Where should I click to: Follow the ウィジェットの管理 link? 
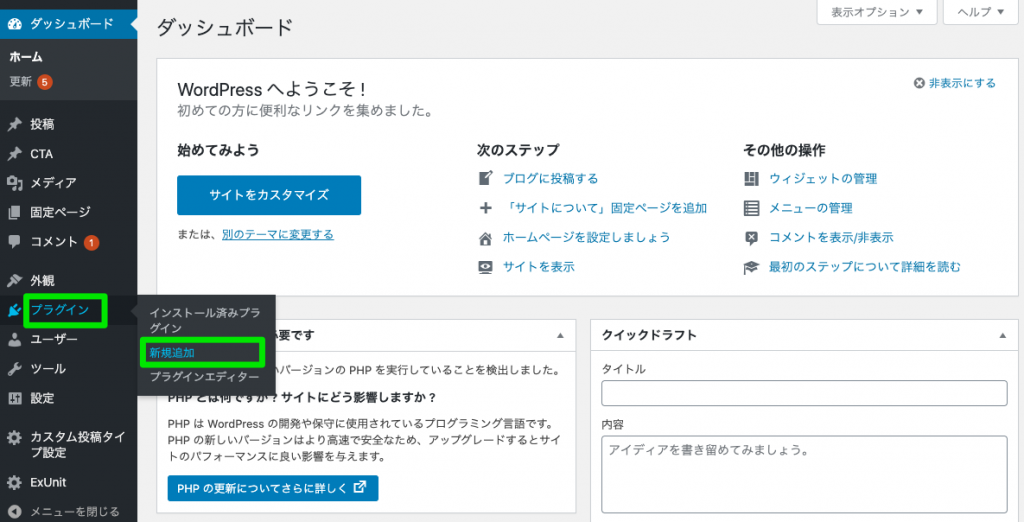pos(823,178)
